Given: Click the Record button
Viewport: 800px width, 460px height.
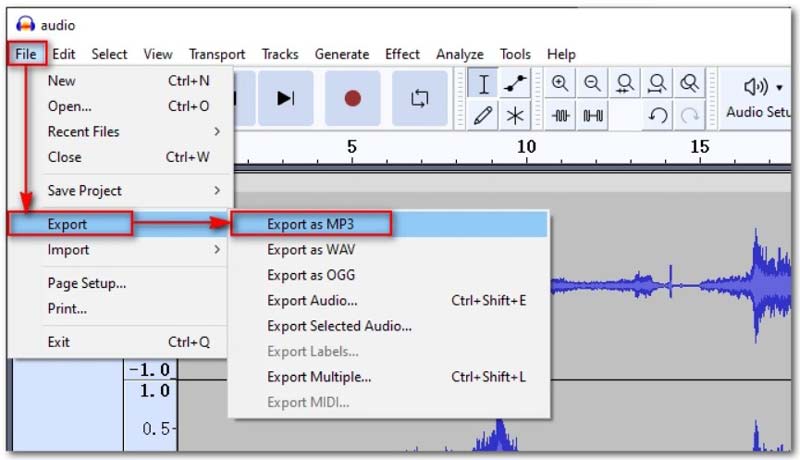Looking at the screenshot, I should (x=353, y=98).
